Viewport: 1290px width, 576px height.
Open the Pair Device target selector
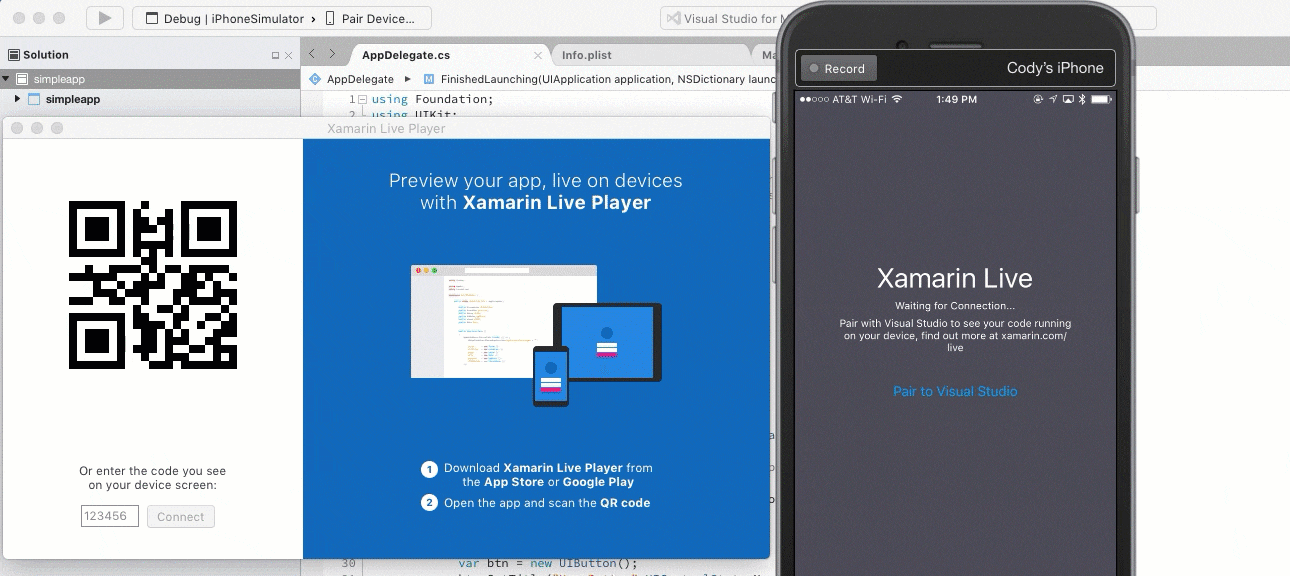click(x=369, y=18)
